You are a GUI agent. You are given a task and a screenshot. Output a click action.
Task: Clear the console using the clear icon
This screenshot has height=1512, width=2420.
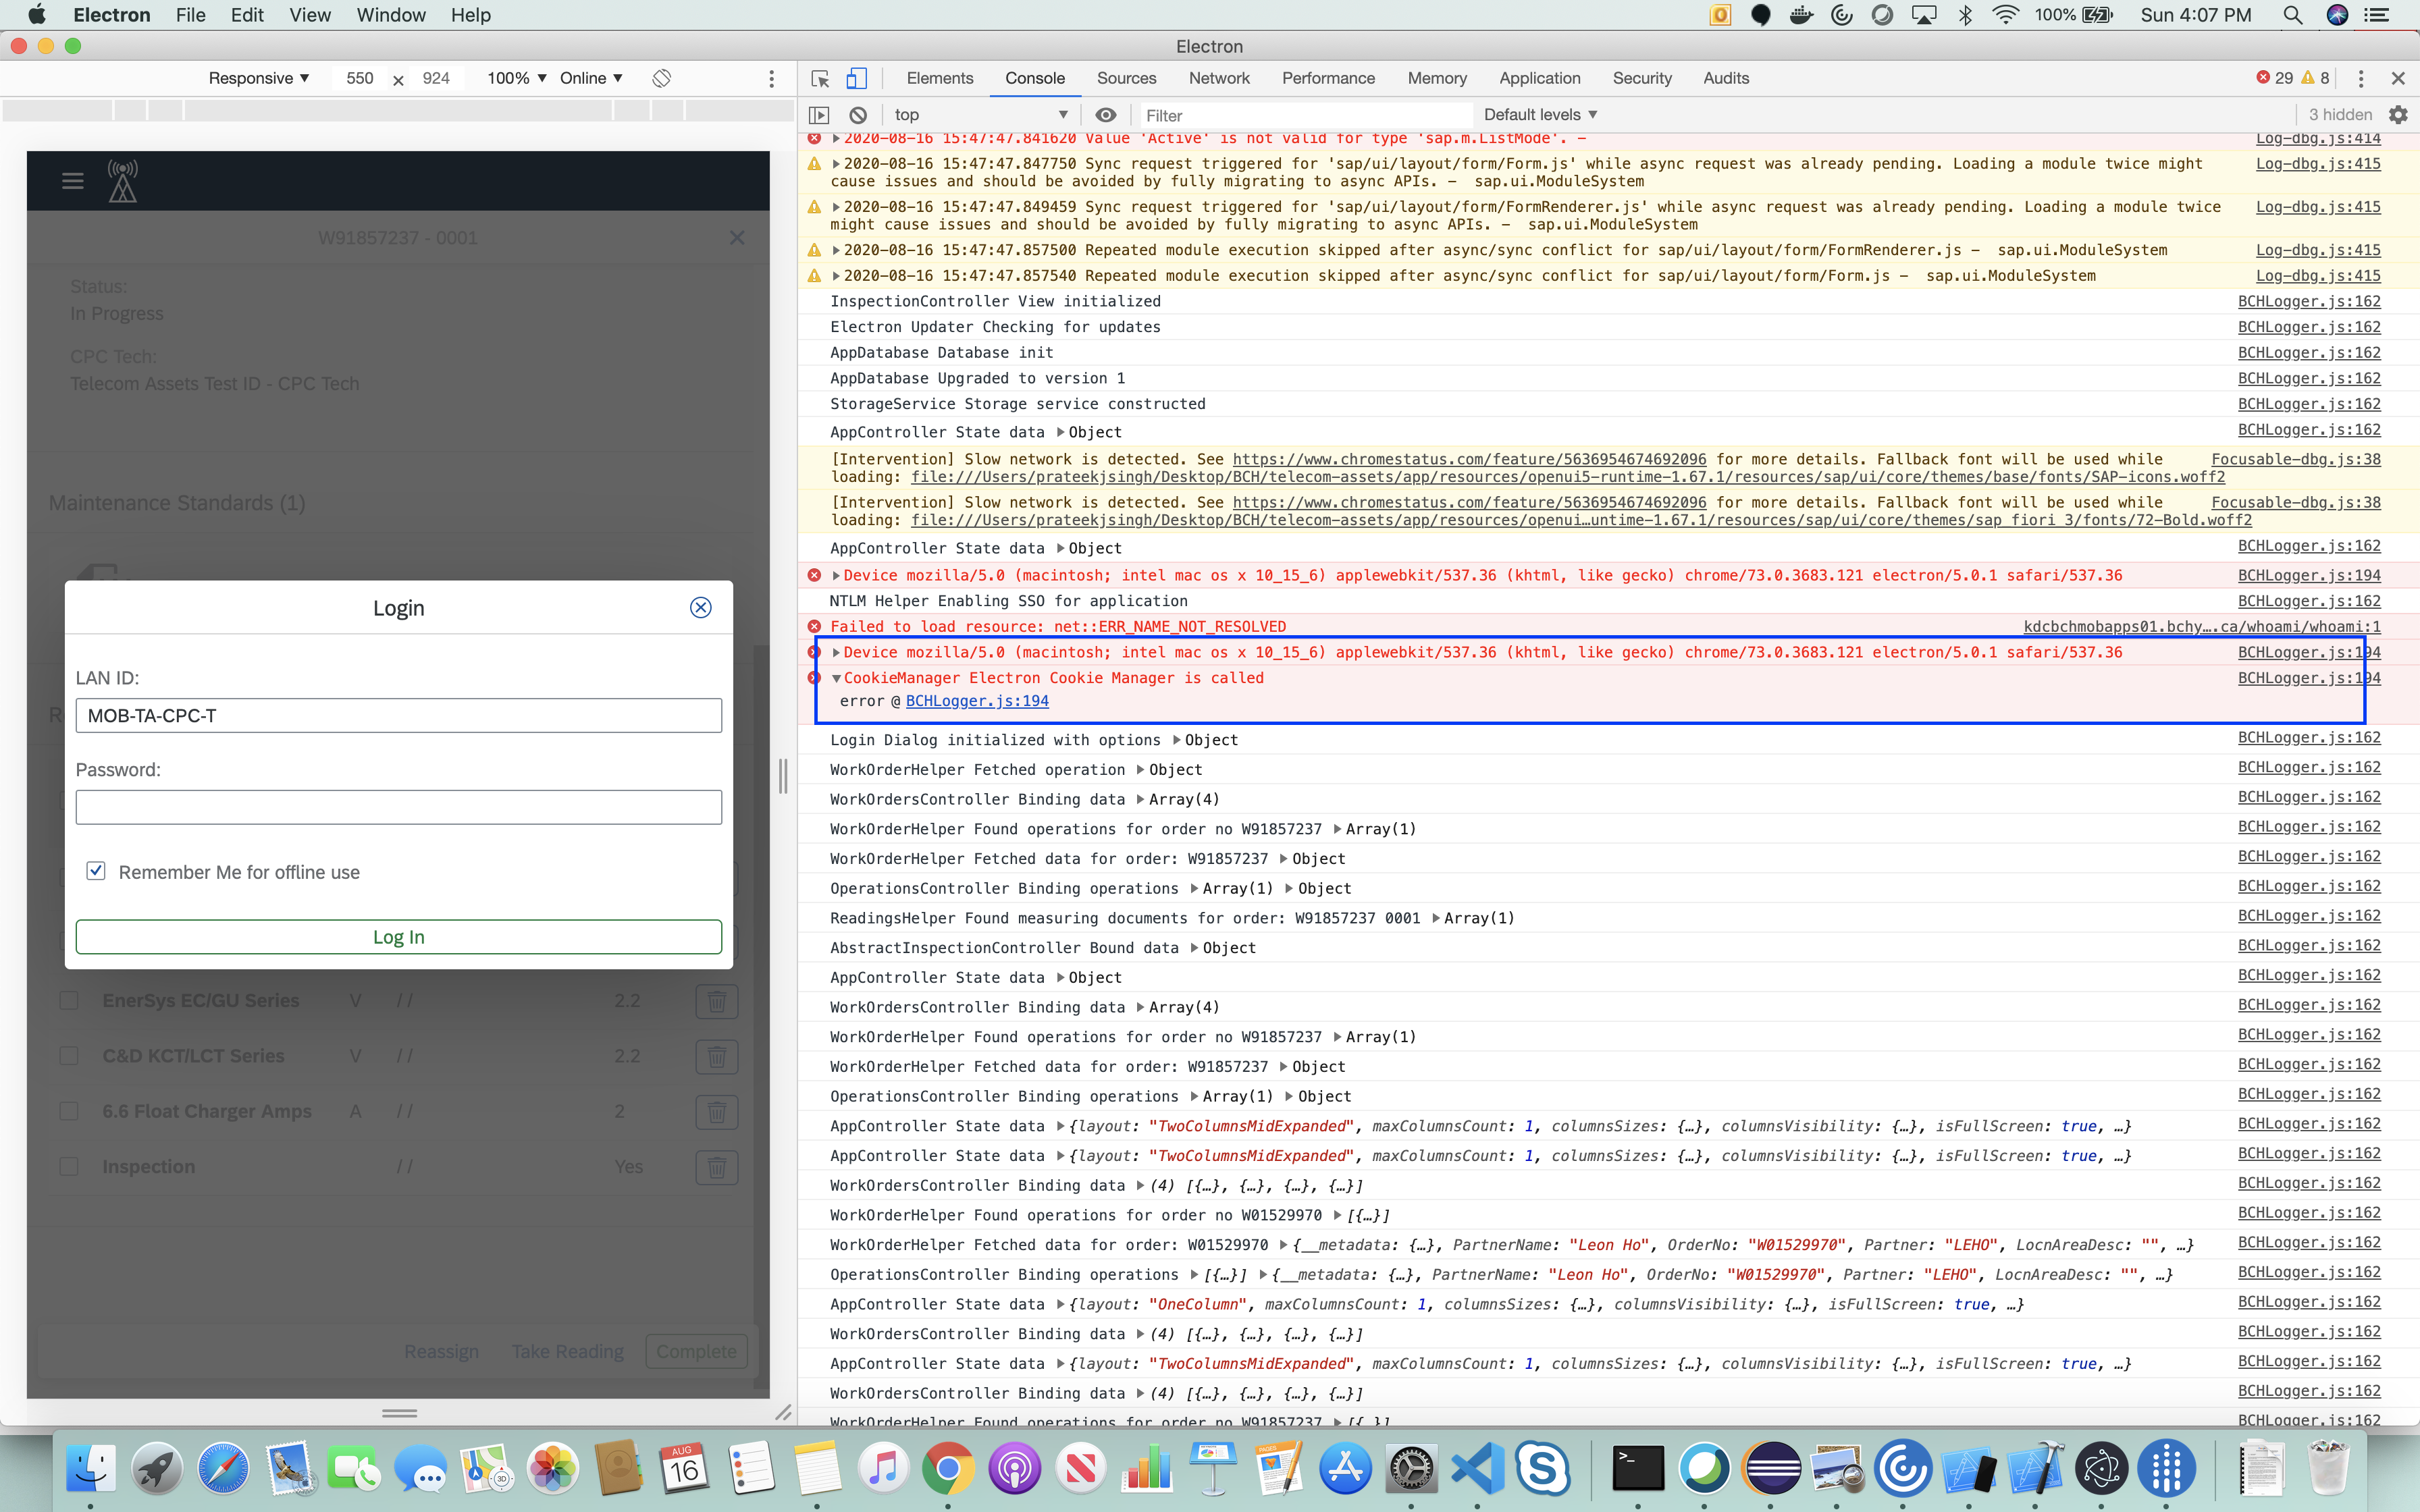point(858,114)
